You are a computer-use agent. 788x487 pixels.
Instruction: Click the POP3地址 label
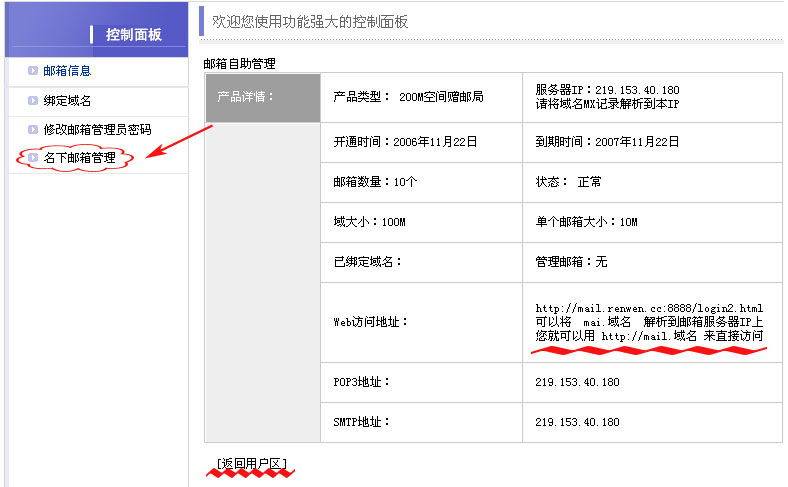point(361,382)
